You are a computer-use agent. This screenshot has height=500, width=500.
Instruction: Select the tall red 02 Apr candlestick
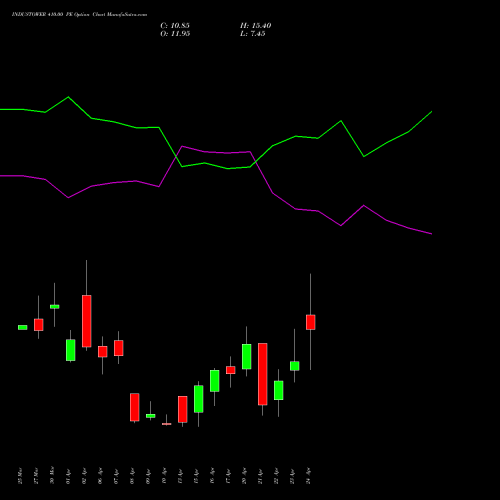tap(87, 321)
